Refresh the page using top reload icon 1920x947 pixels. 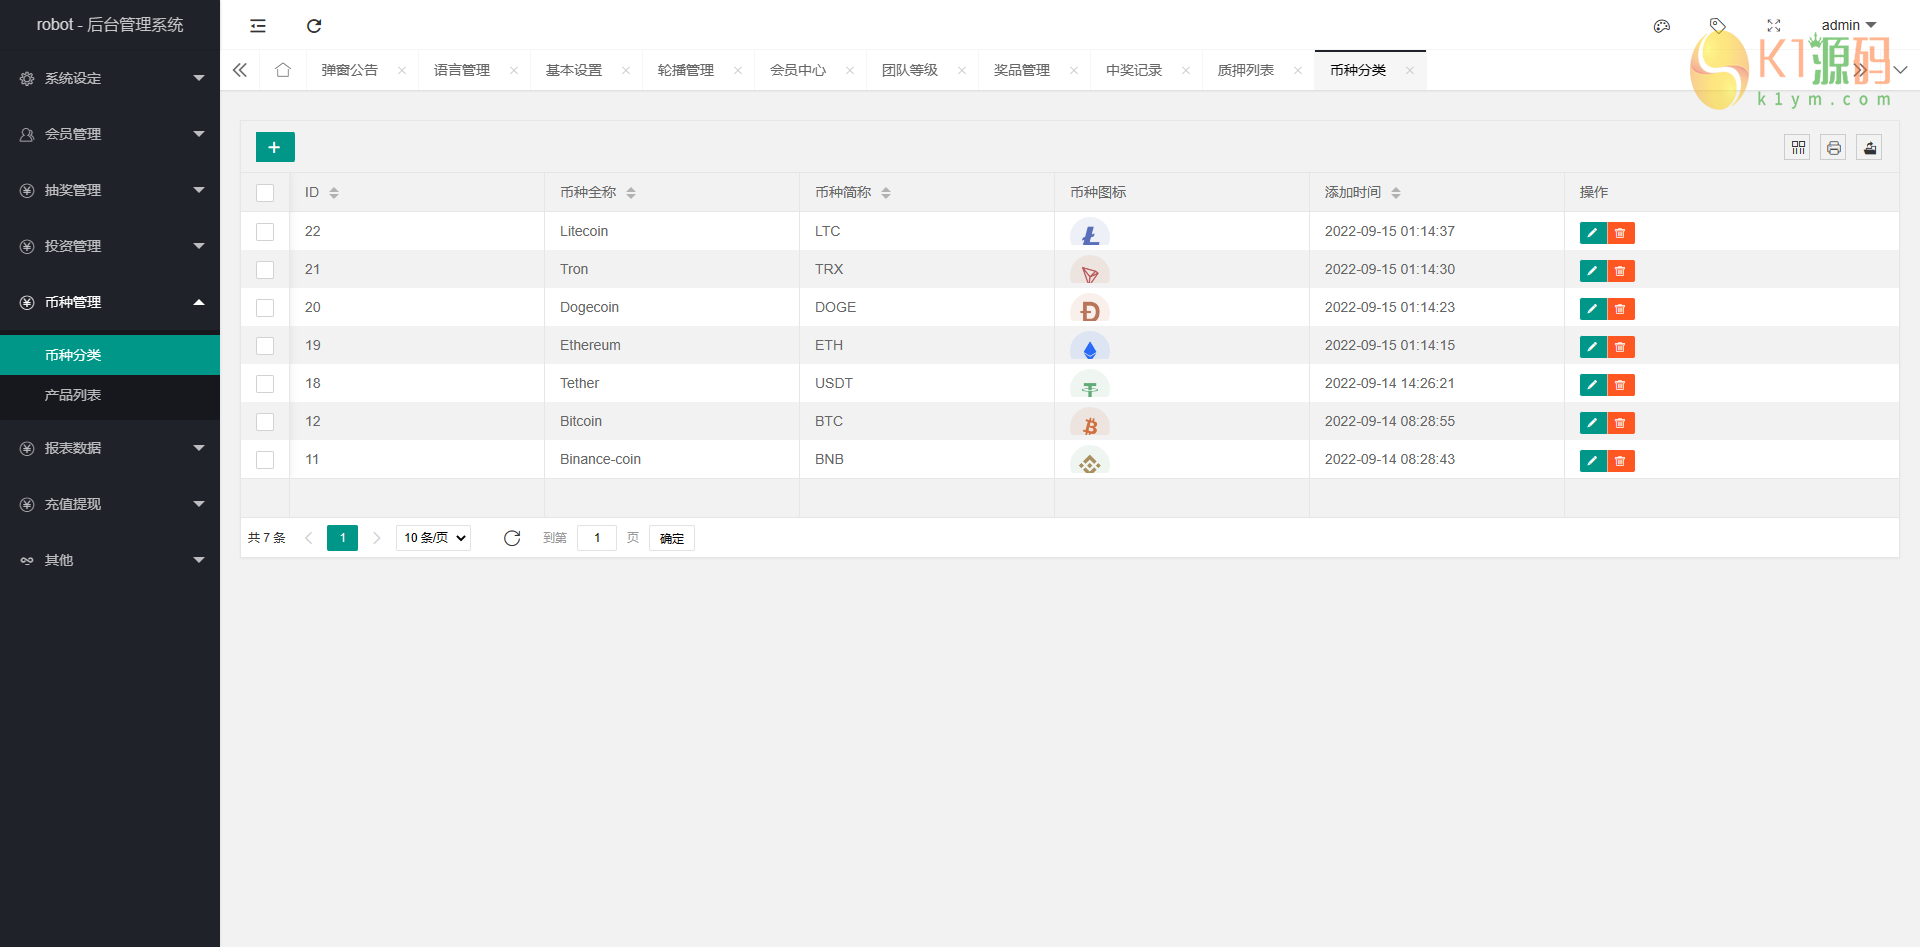point(314,26)
